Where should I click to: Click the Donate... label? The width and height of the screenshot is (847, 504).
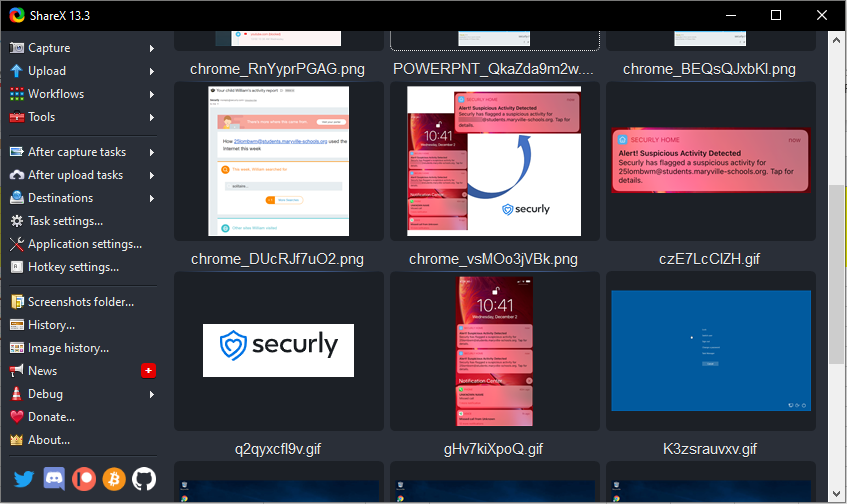51,417
